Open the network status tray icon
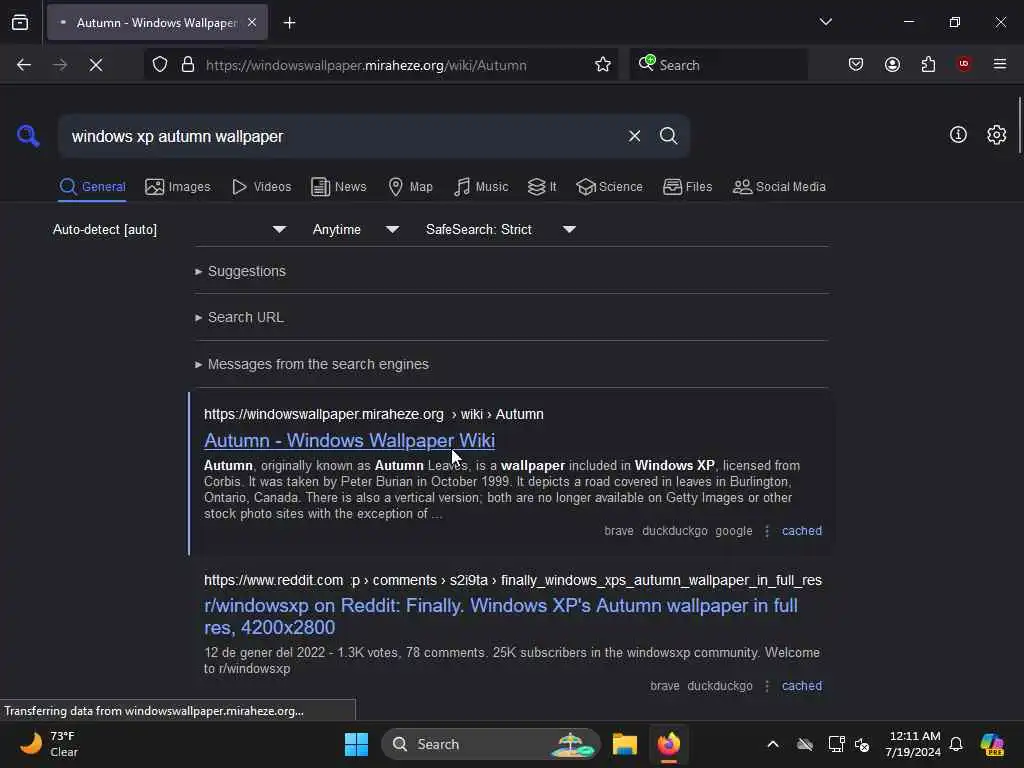This screenshot has width=1024, height=768. point(836,744)
